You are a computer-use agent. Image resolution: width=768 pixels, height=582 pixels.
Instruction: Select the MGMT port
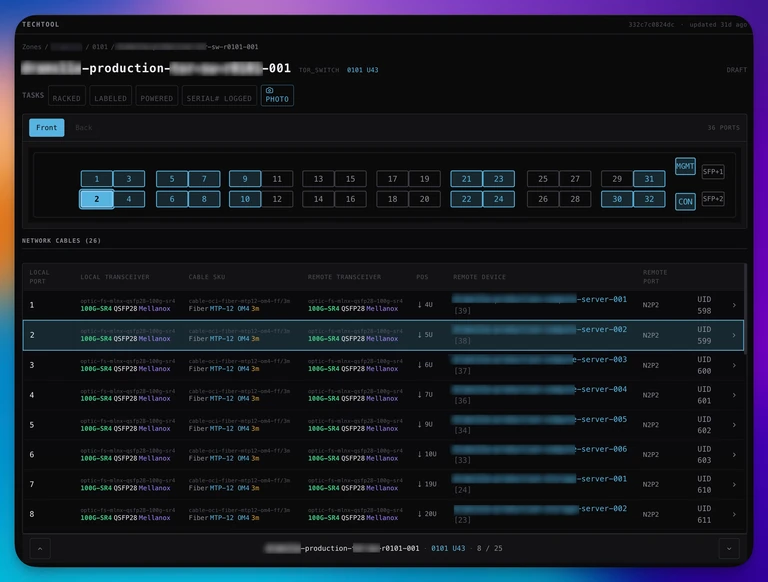click(x=685, y=166)
